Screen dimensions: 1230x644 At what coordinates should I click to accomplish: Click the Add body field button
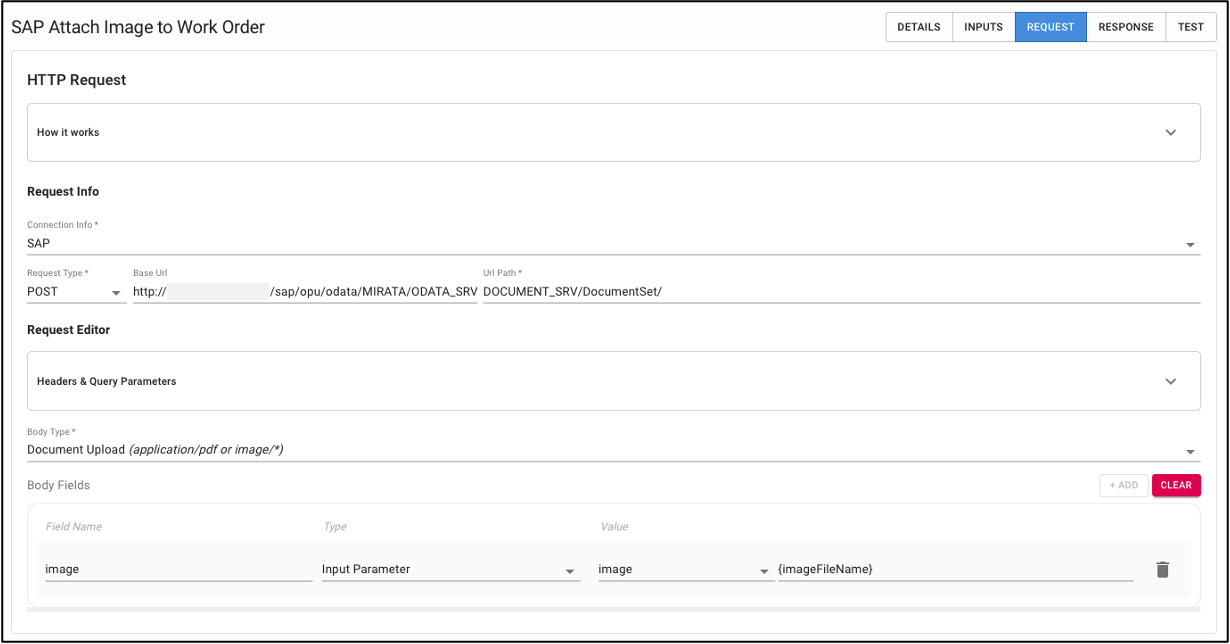(1124, 485)
